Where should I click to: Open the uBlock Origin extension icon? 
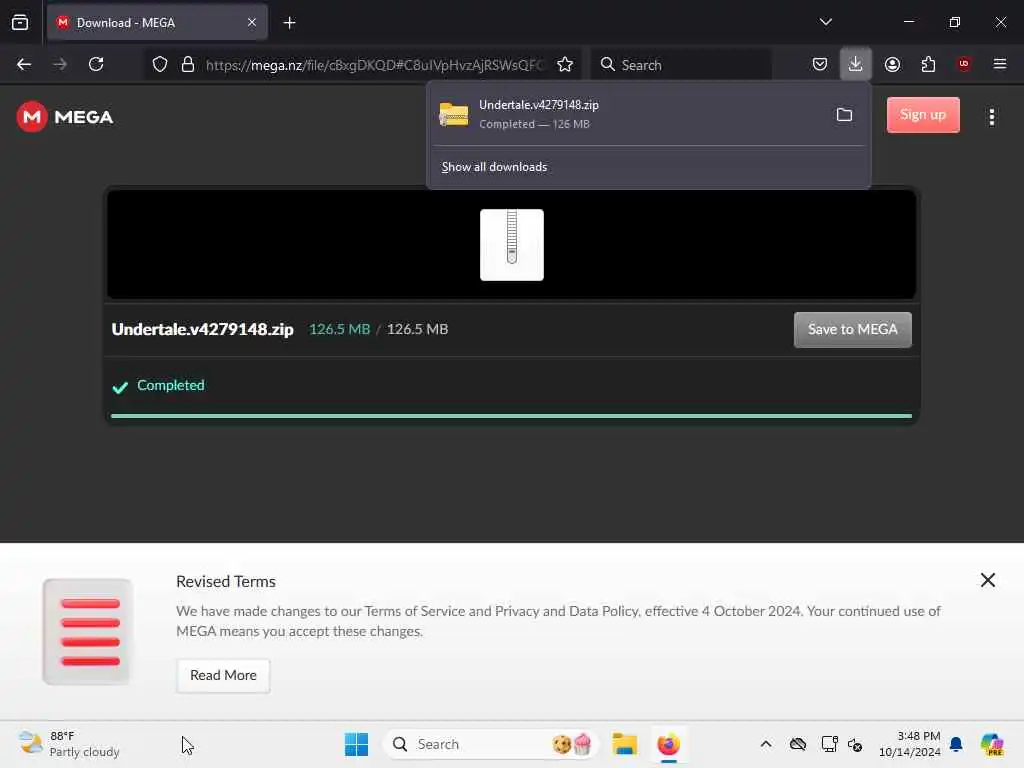964,64
